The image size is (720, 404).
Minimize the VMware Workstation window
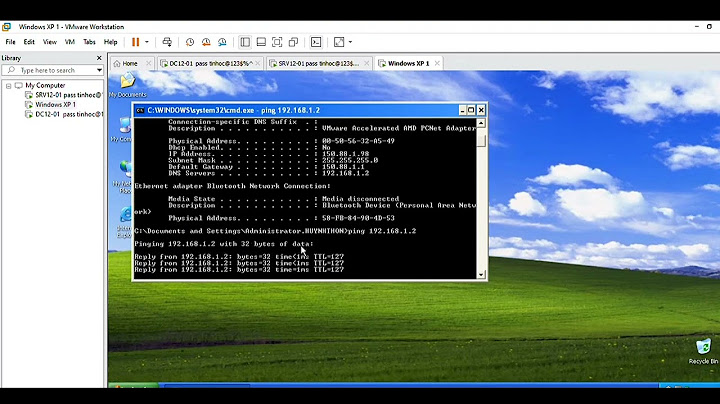pyautogui.click(x=697, y=27)
